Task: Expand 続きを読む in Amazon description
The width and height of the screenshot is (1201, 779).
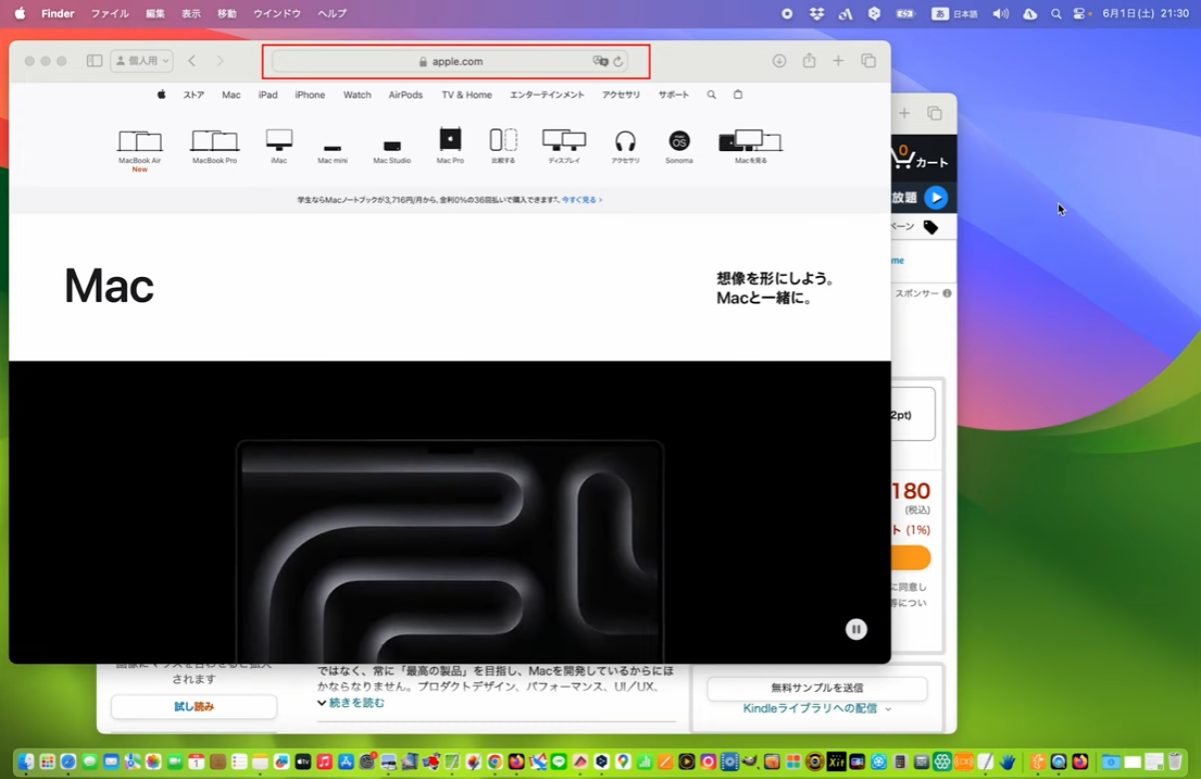Action: [351, 703]
